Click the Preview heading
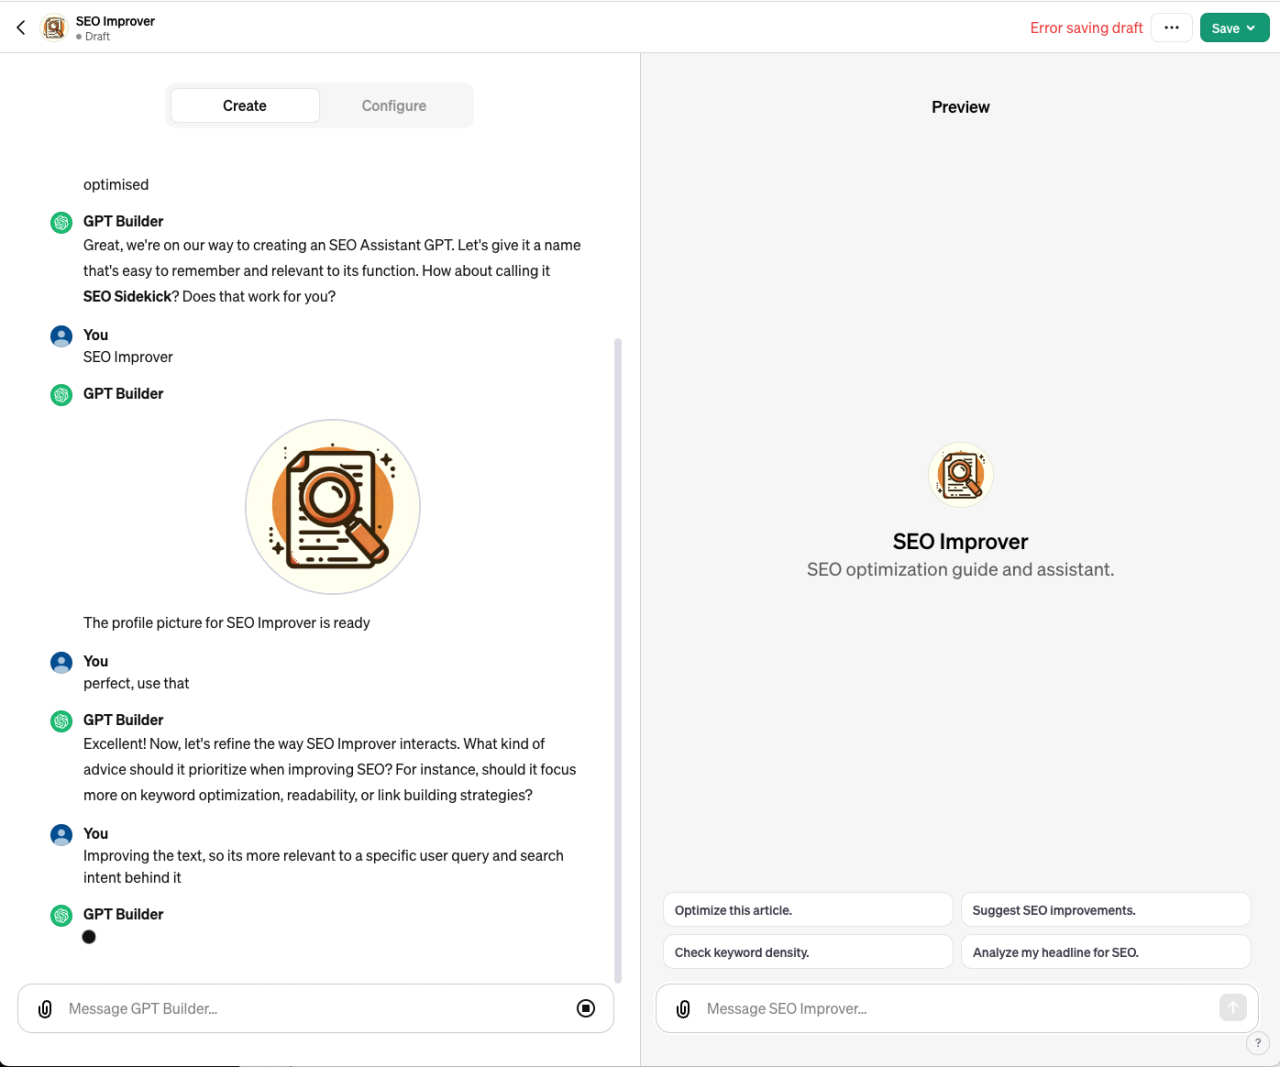The height and width of the screenshot is (1067, 1280). coord(960,107)
